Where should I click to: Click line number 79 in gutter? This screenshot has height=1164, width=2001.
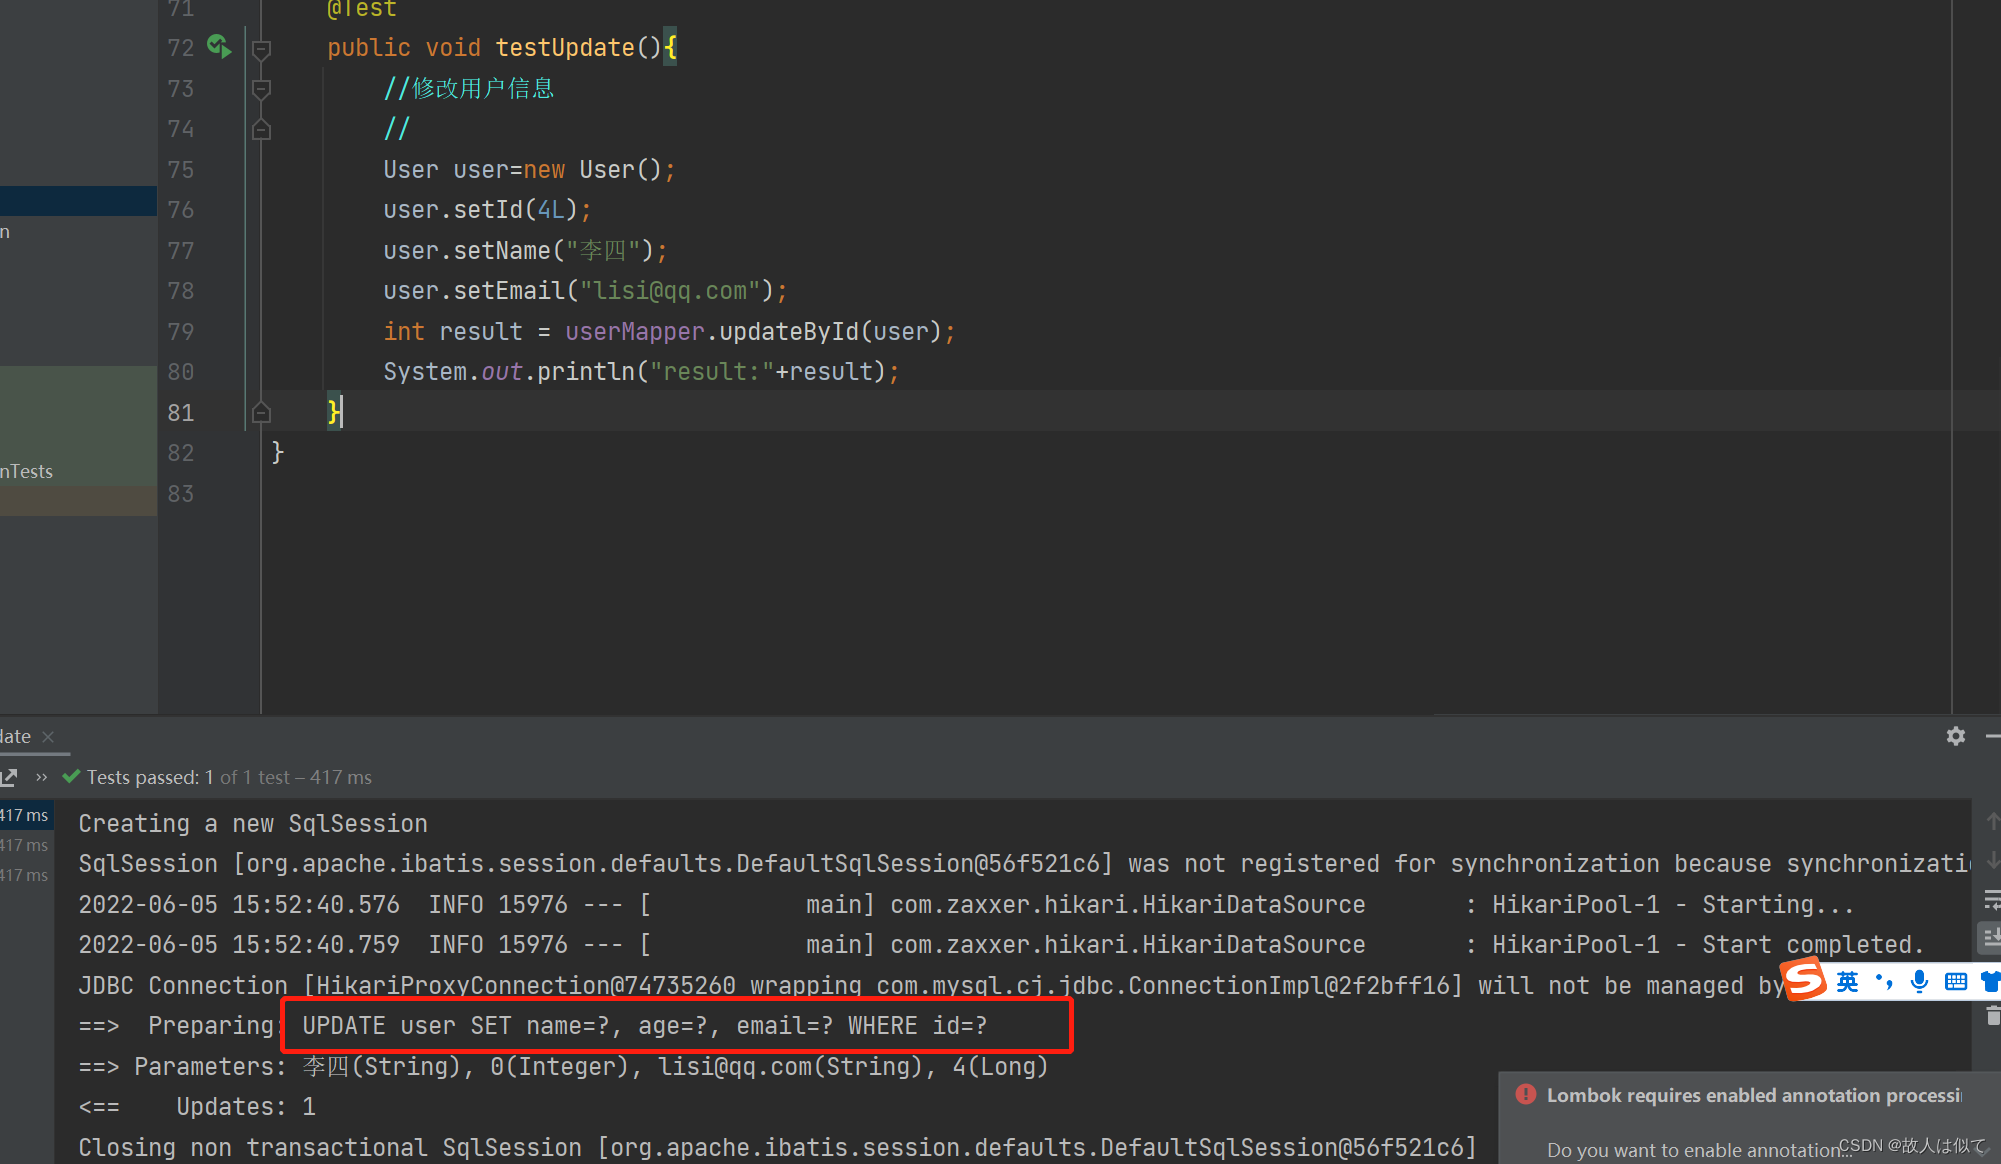click(181, 332)
